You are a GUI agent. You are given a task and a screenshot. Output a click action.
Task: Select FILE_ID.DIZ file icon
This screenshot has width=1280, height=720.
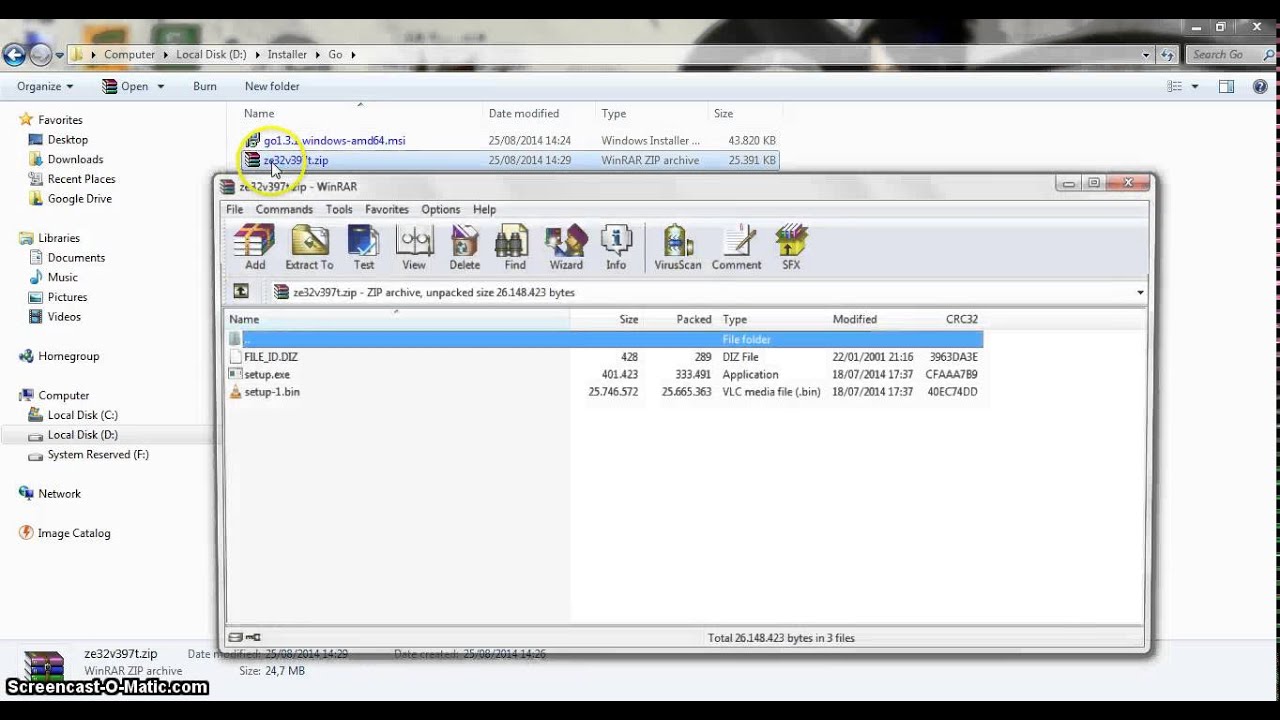pos(235,356)
